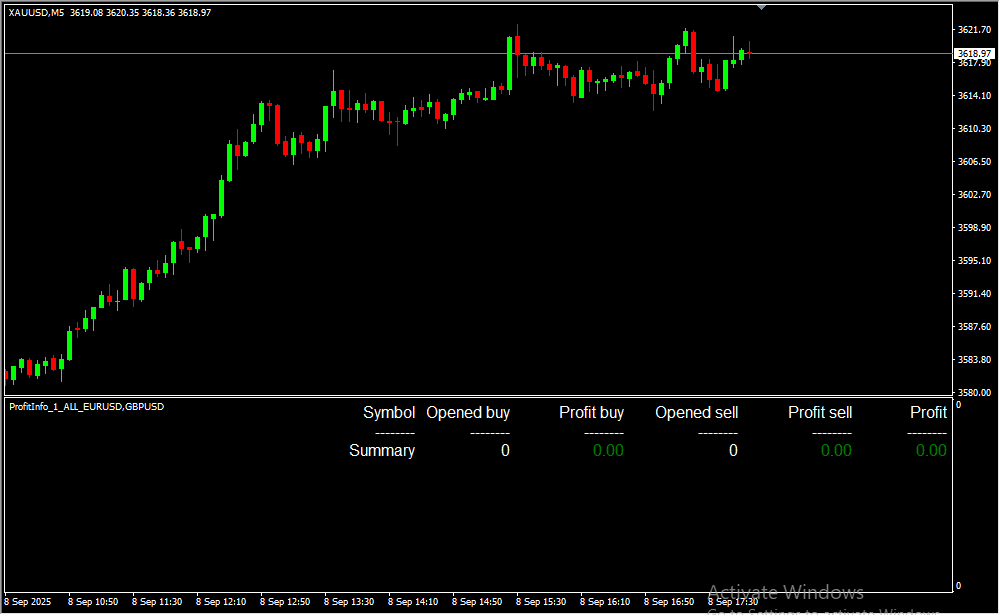Click the 3583.80 price scale label
The image size is (1000, 615).
(x=973, y=360)
